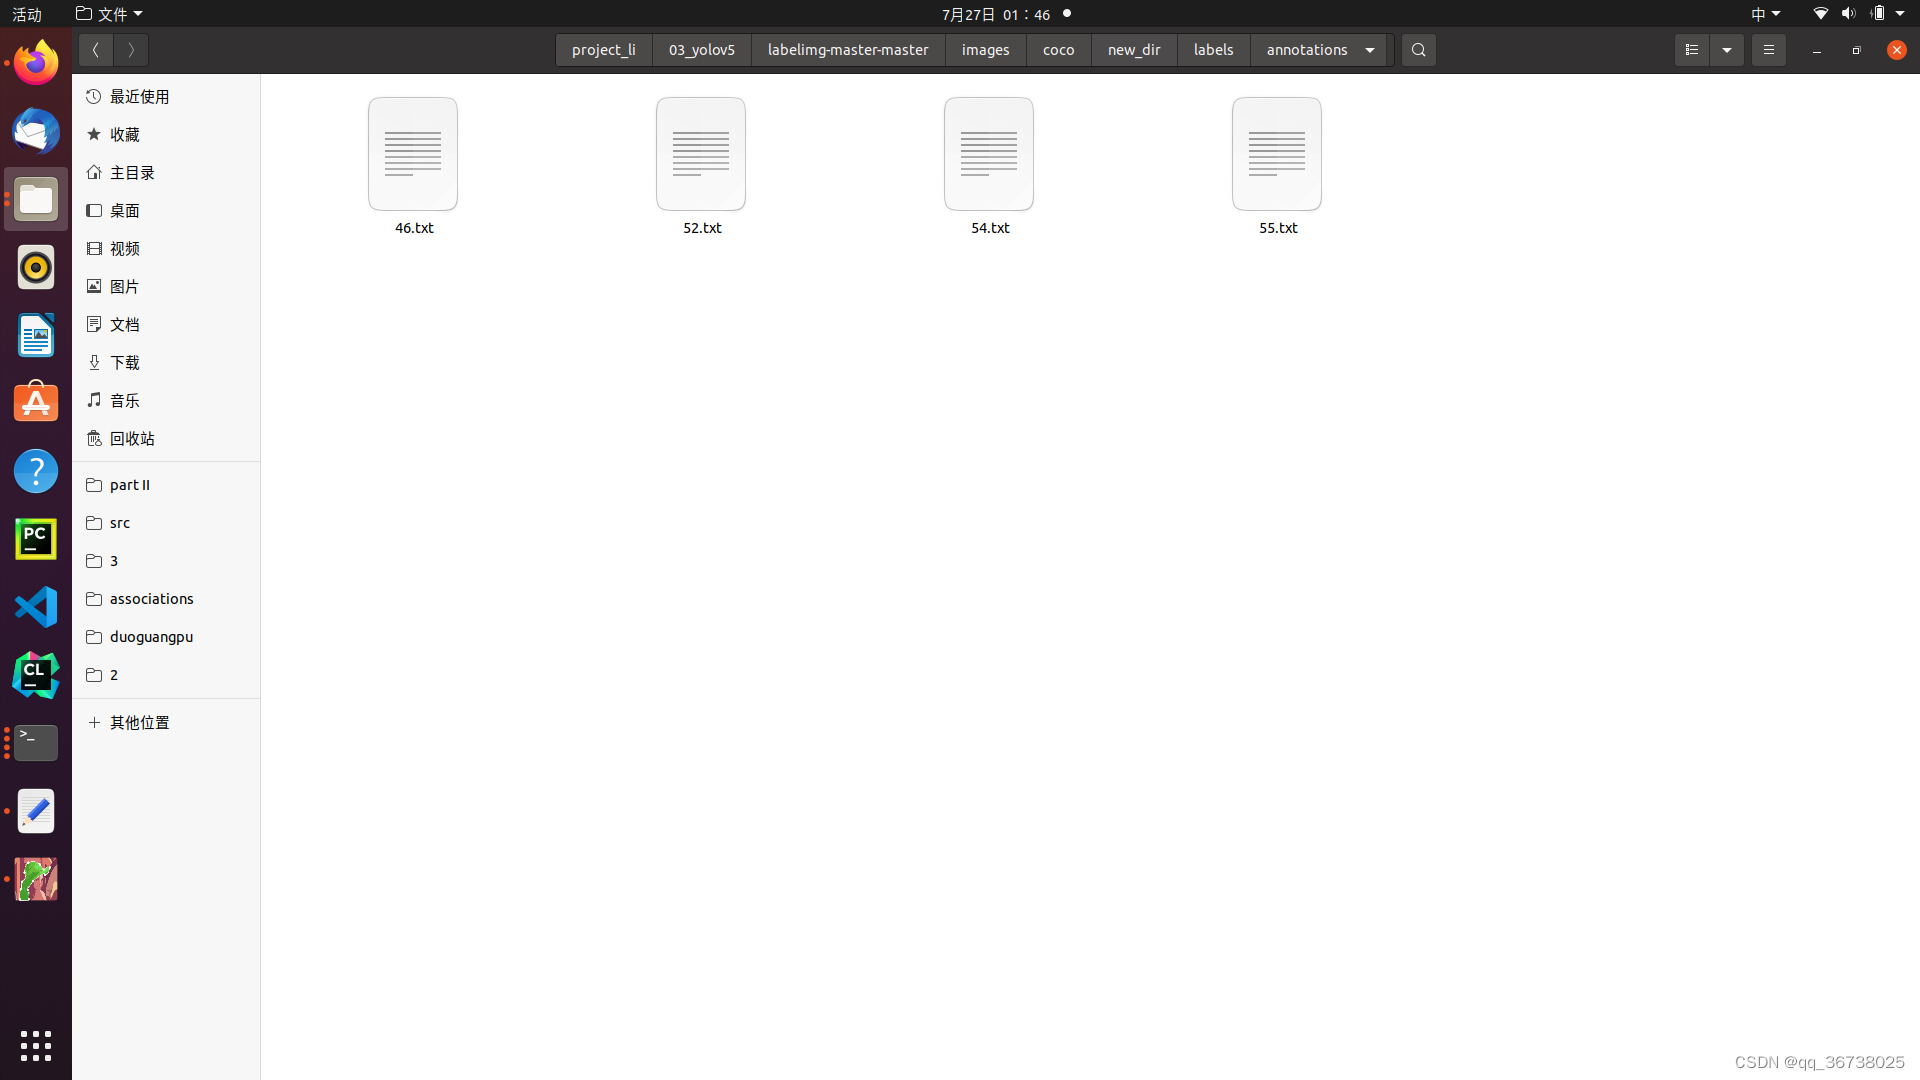Click the search icon to find files

coord(1418,50)
